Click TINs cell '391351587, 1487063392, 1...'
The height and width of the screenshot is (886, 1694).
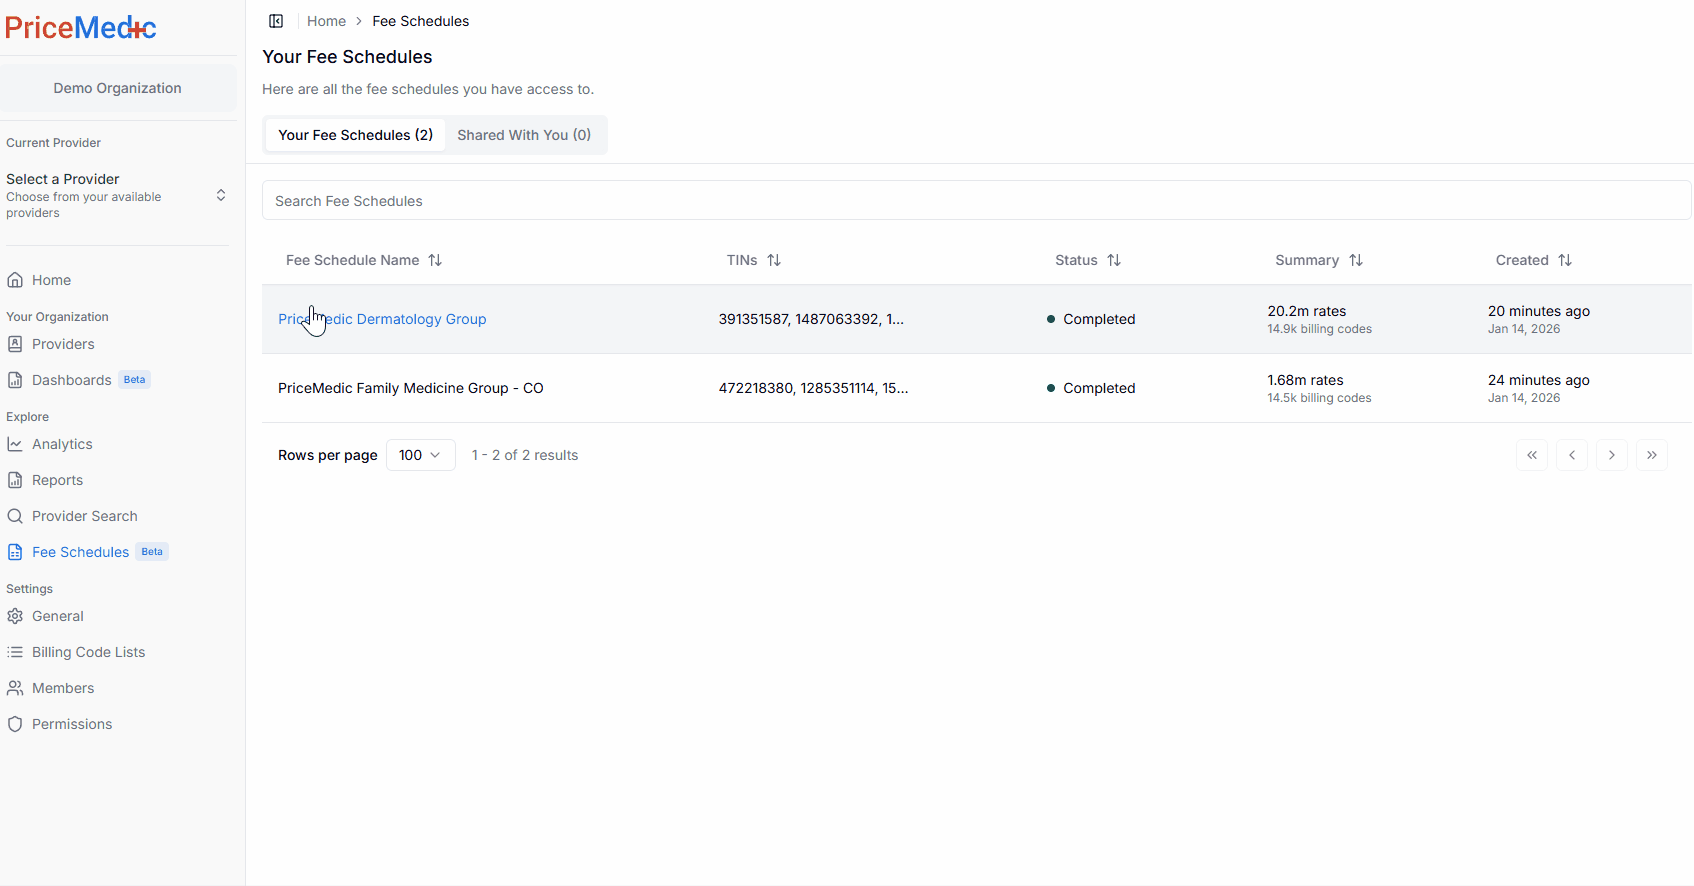point(811,319)
